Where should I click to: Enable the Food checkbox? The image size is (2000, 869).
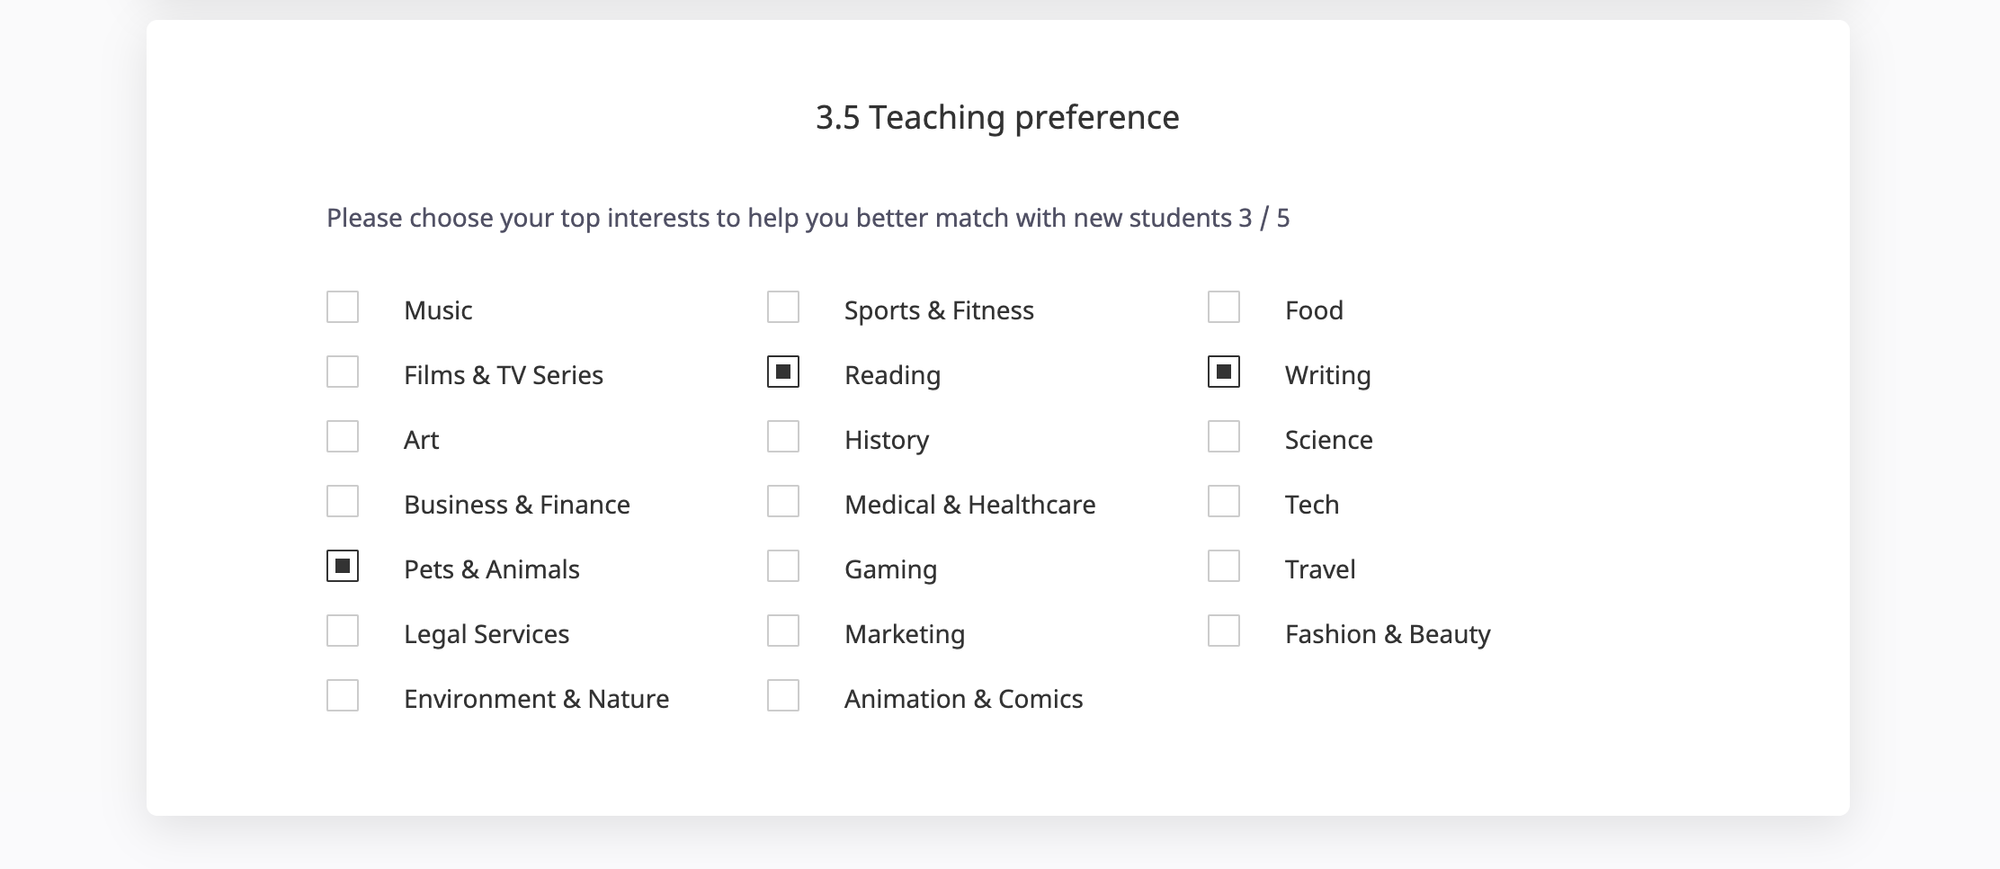(x=1223, y=307)
